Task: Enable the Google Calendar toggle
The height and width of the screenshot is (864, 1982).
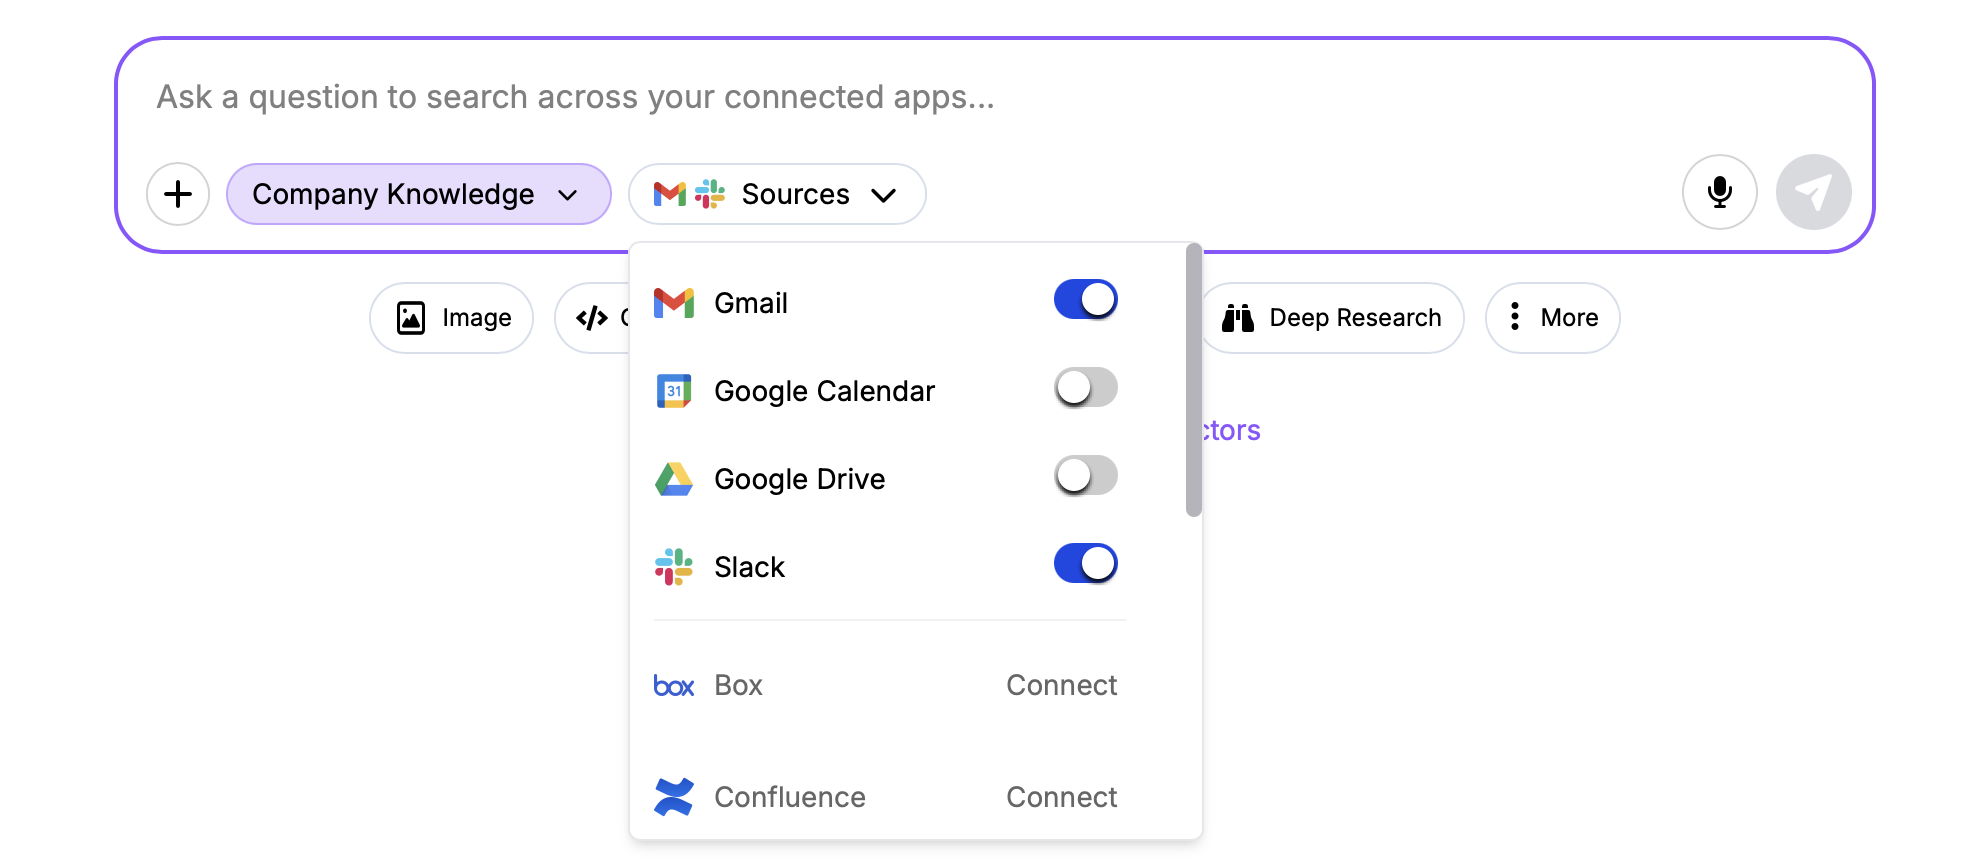Action: point(1085,388)
